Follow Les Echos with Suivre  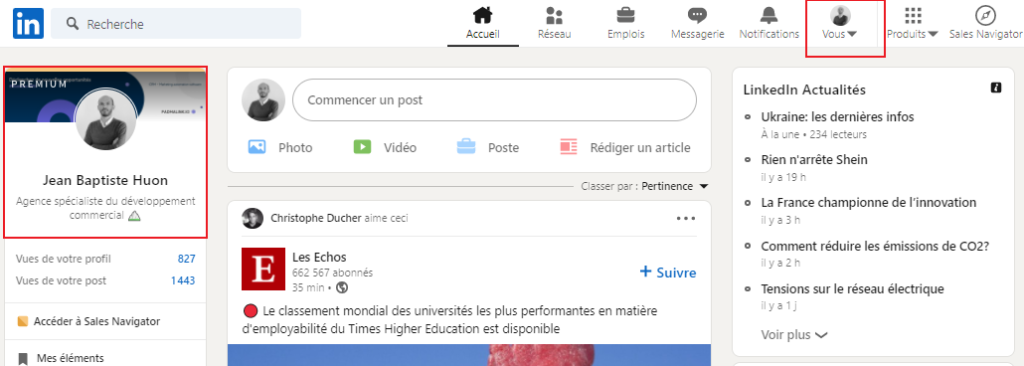click(x=667, y=272)
